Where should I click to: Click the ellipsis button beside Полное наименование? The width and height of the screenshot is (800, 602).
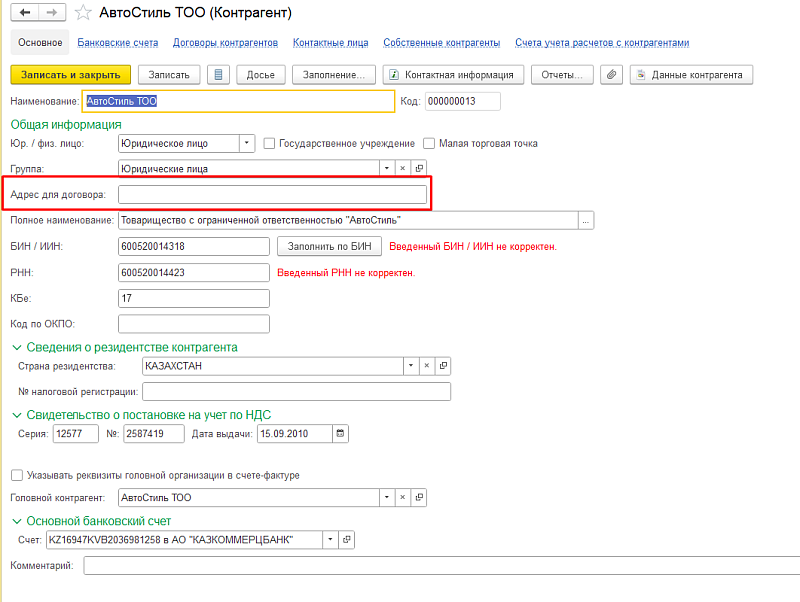pos(587,220)
